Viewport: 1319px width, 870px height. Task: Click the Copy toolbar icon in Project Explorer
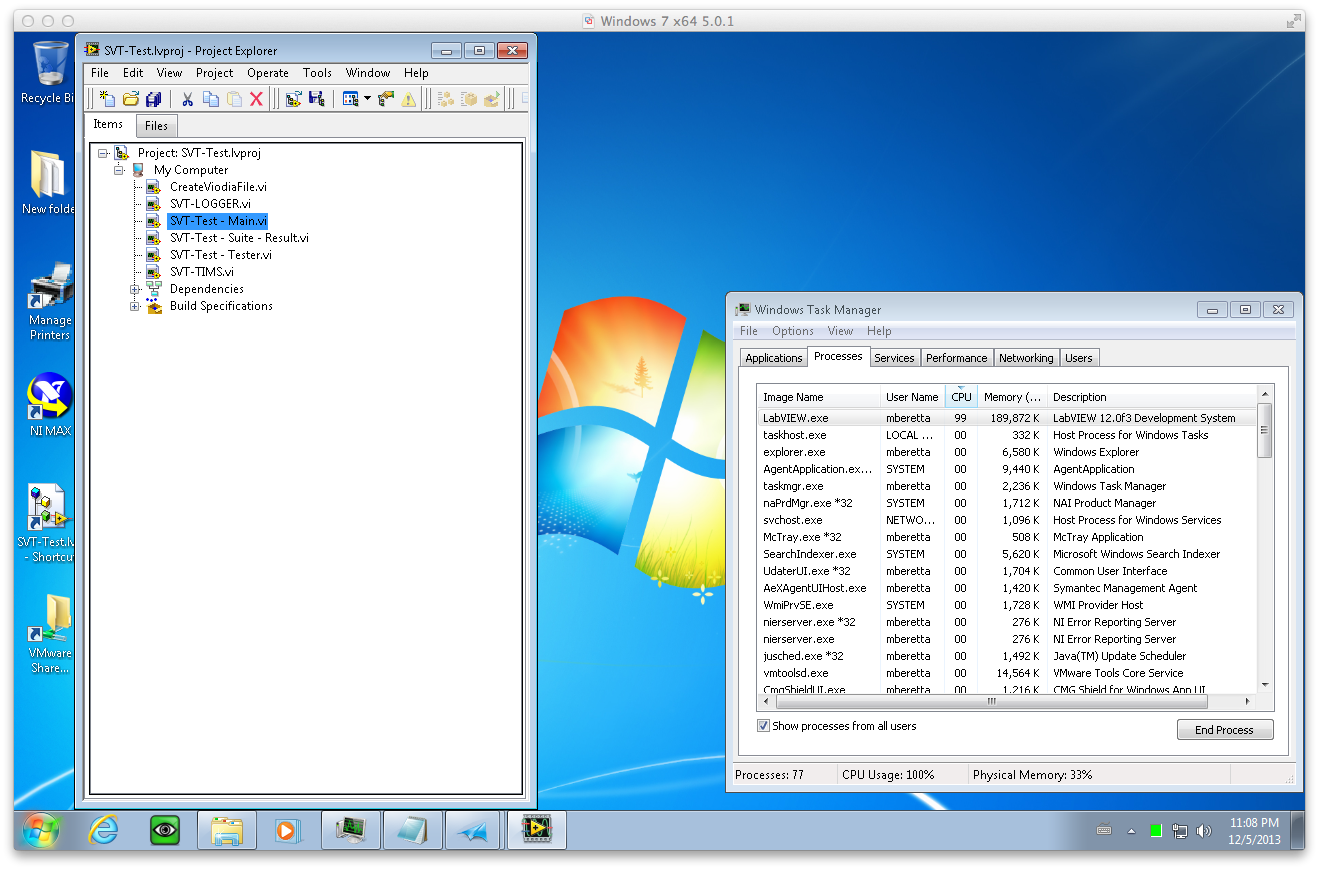(210, 98)
